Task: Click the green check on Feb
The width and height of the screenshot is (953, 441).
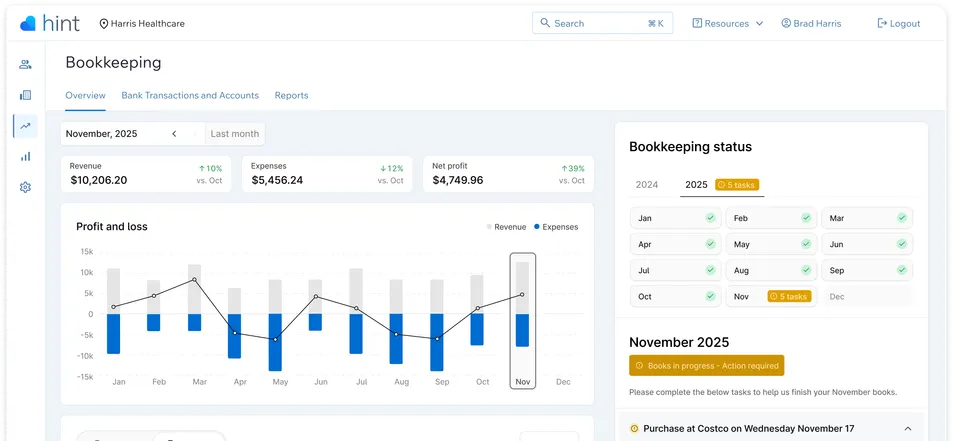Action: [x=806, y=217]
